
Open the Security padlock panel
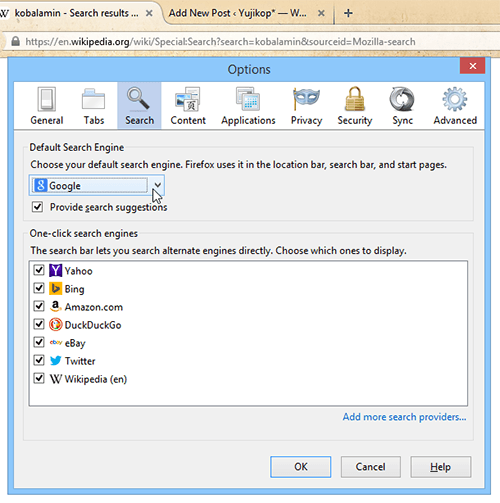coord(355,106)
